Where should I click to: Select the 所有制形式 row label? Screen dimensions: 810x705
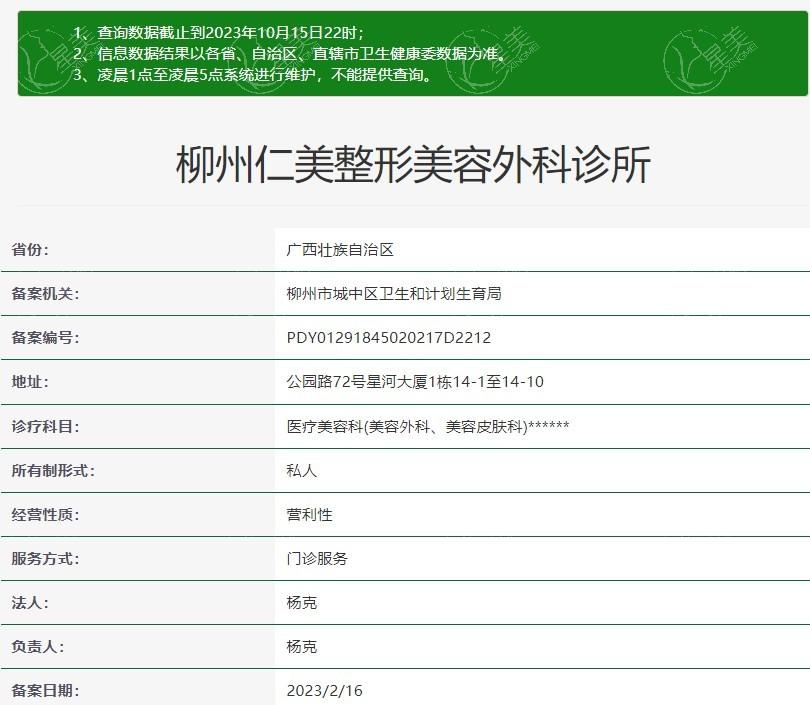52,470
